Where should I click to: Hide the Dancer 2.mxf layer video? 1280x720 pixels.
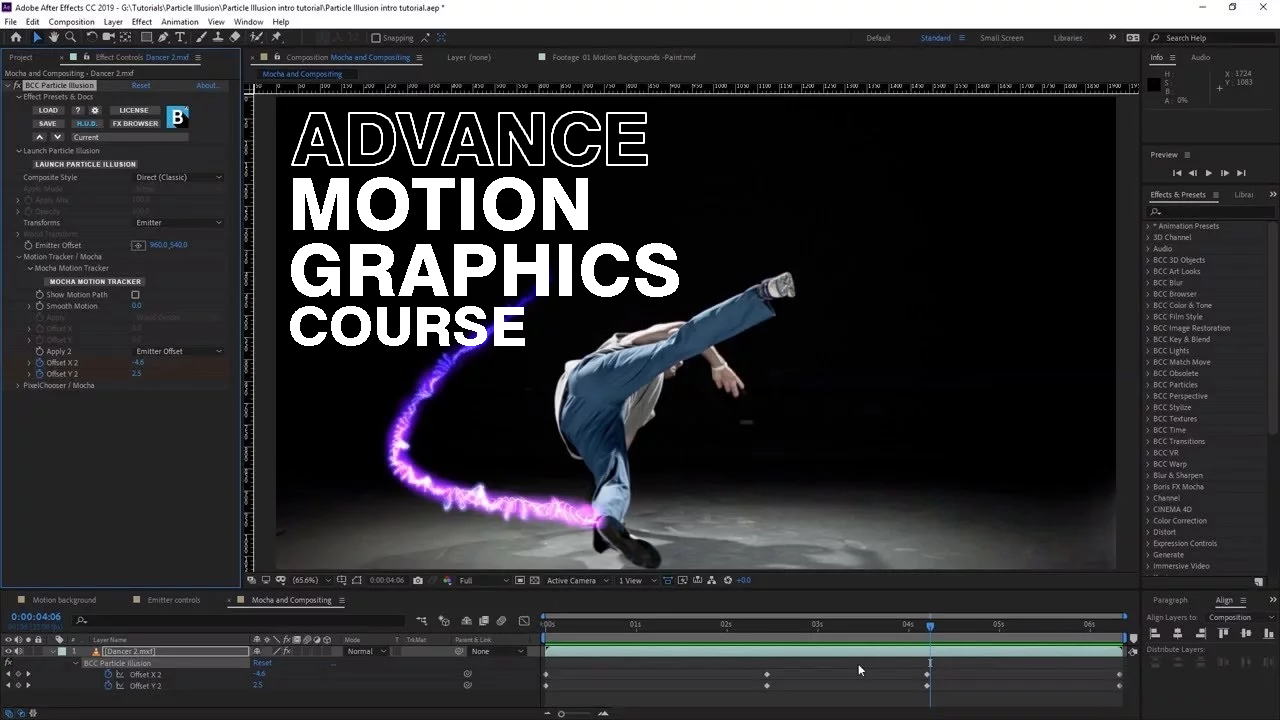pos(9,651)
